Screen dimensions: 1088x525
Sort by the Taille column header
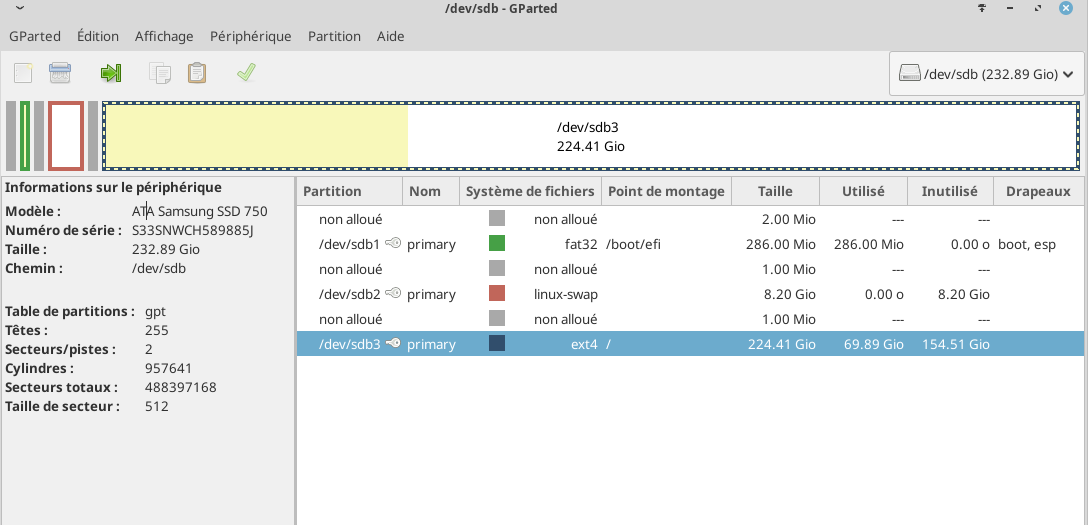(775, 191)
